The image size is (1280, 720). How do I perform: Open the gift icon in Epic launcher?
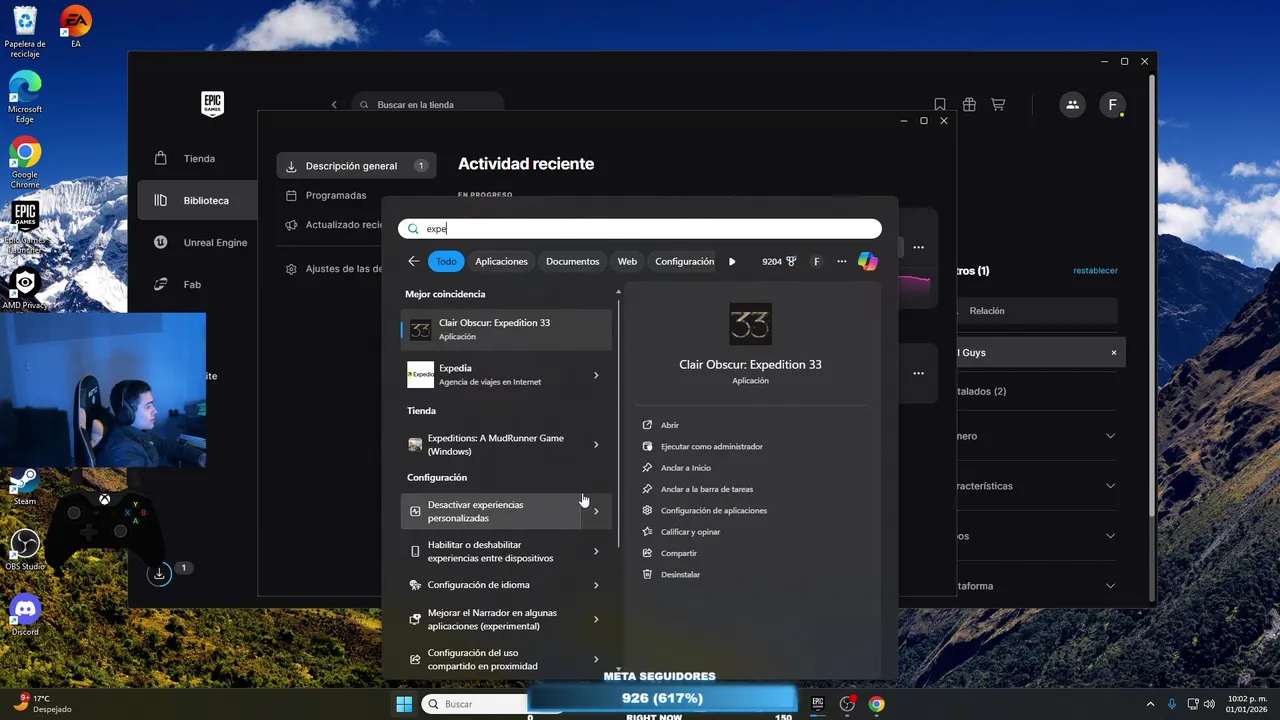pos(969,104)
